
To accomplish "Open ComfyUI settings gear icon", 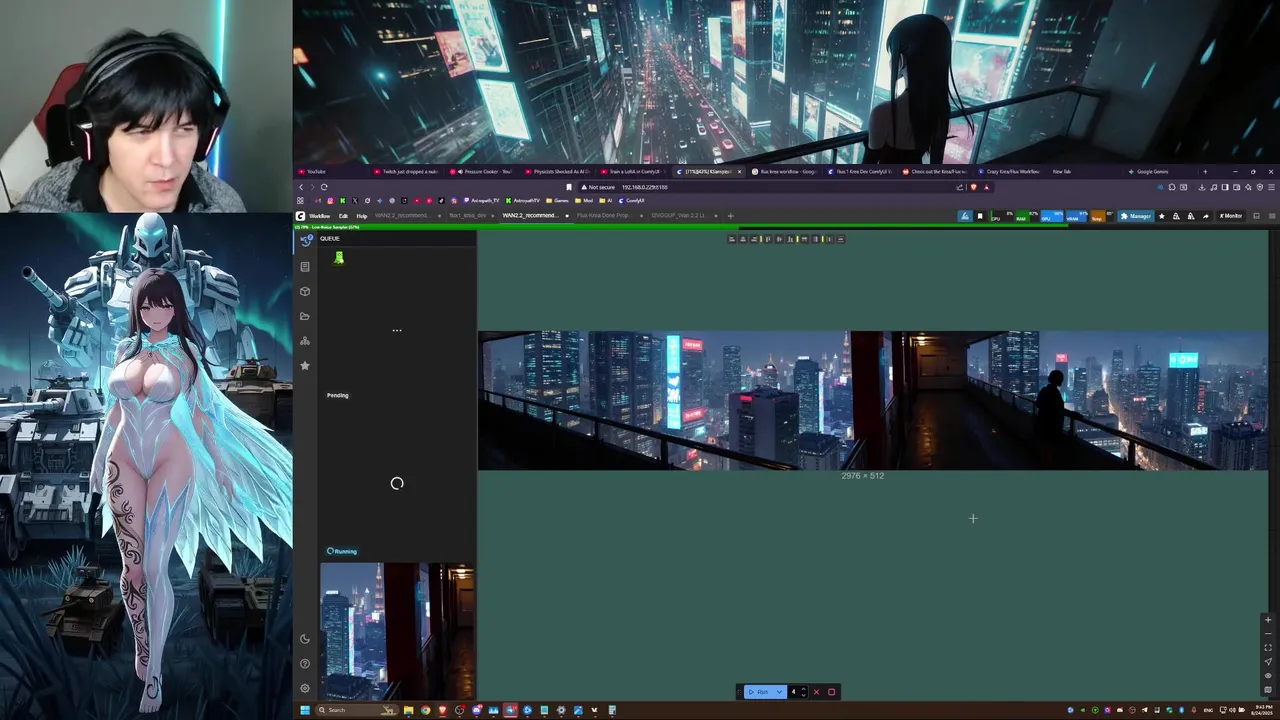I will pyautogui.click(x=305, y=688).
